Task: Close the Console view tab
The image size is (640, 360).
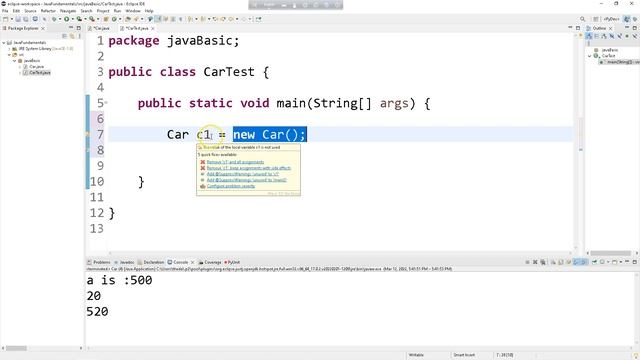Action: coord(193,262)
